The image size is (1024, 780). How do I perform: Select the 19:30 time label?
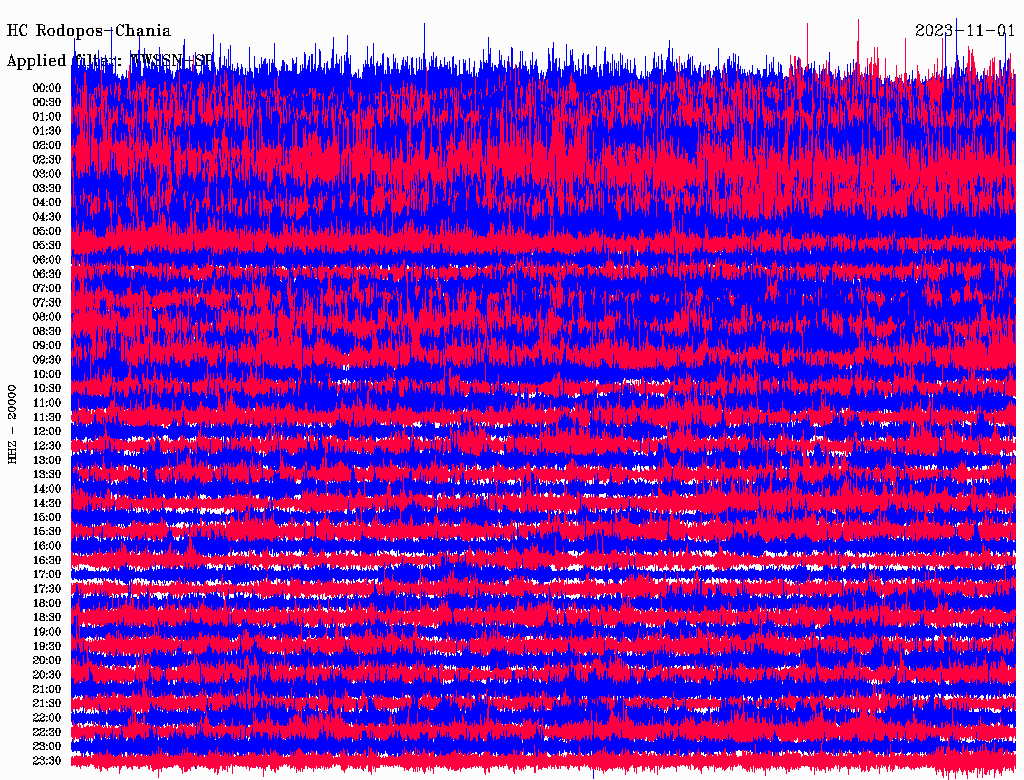coord(46,646)
